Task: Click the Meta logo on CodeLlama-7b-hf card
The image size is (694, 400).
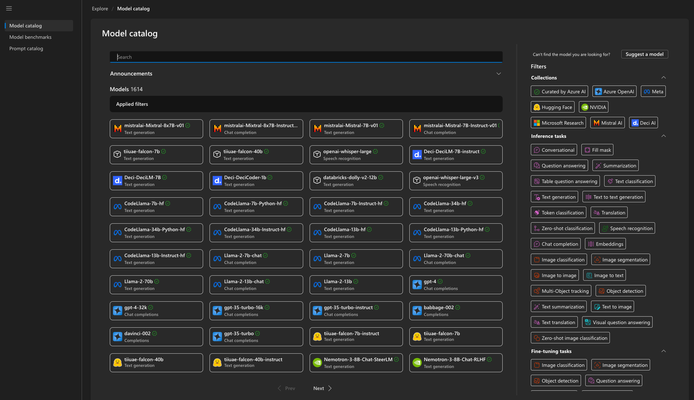Action: [117, 207]
